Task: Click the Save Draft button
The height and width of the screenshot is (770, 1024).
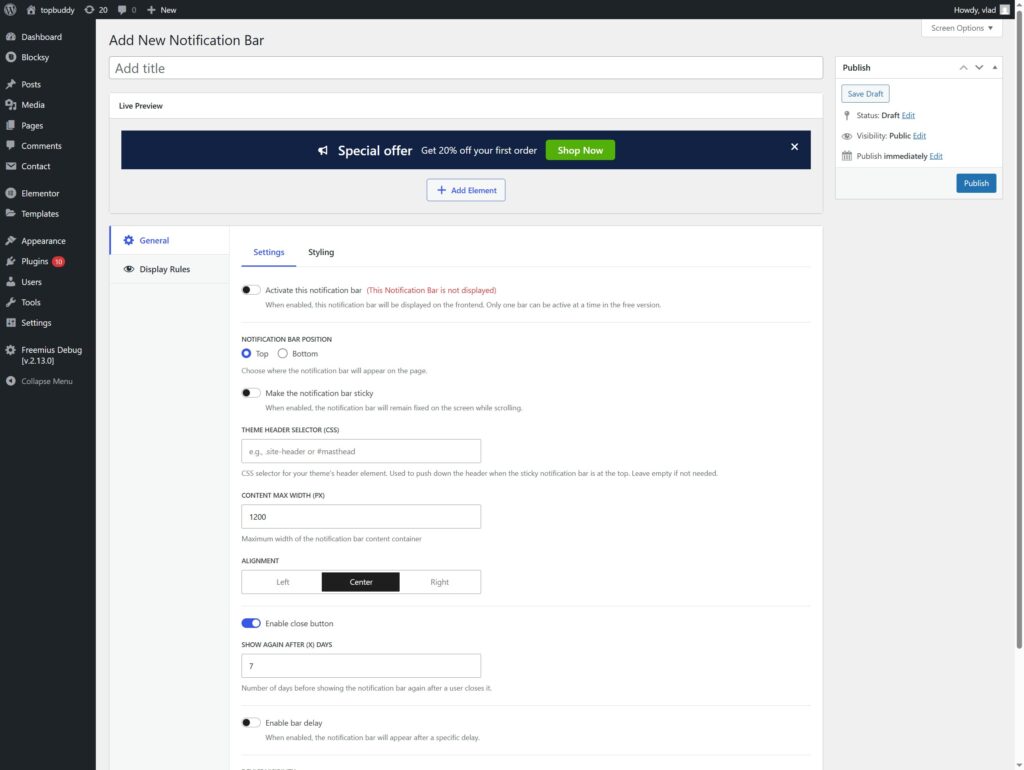Action: (865, 94)
